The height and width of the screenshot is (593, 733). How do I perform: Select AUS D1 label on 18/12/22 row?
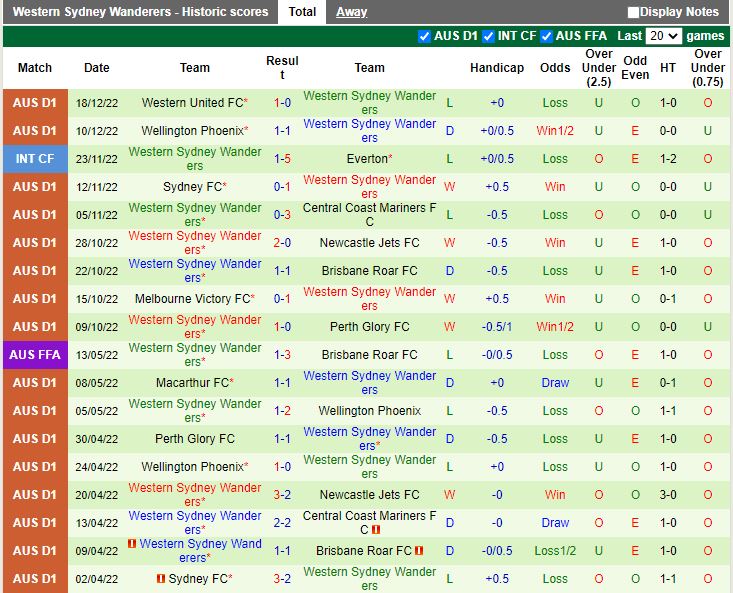(35, 103)
